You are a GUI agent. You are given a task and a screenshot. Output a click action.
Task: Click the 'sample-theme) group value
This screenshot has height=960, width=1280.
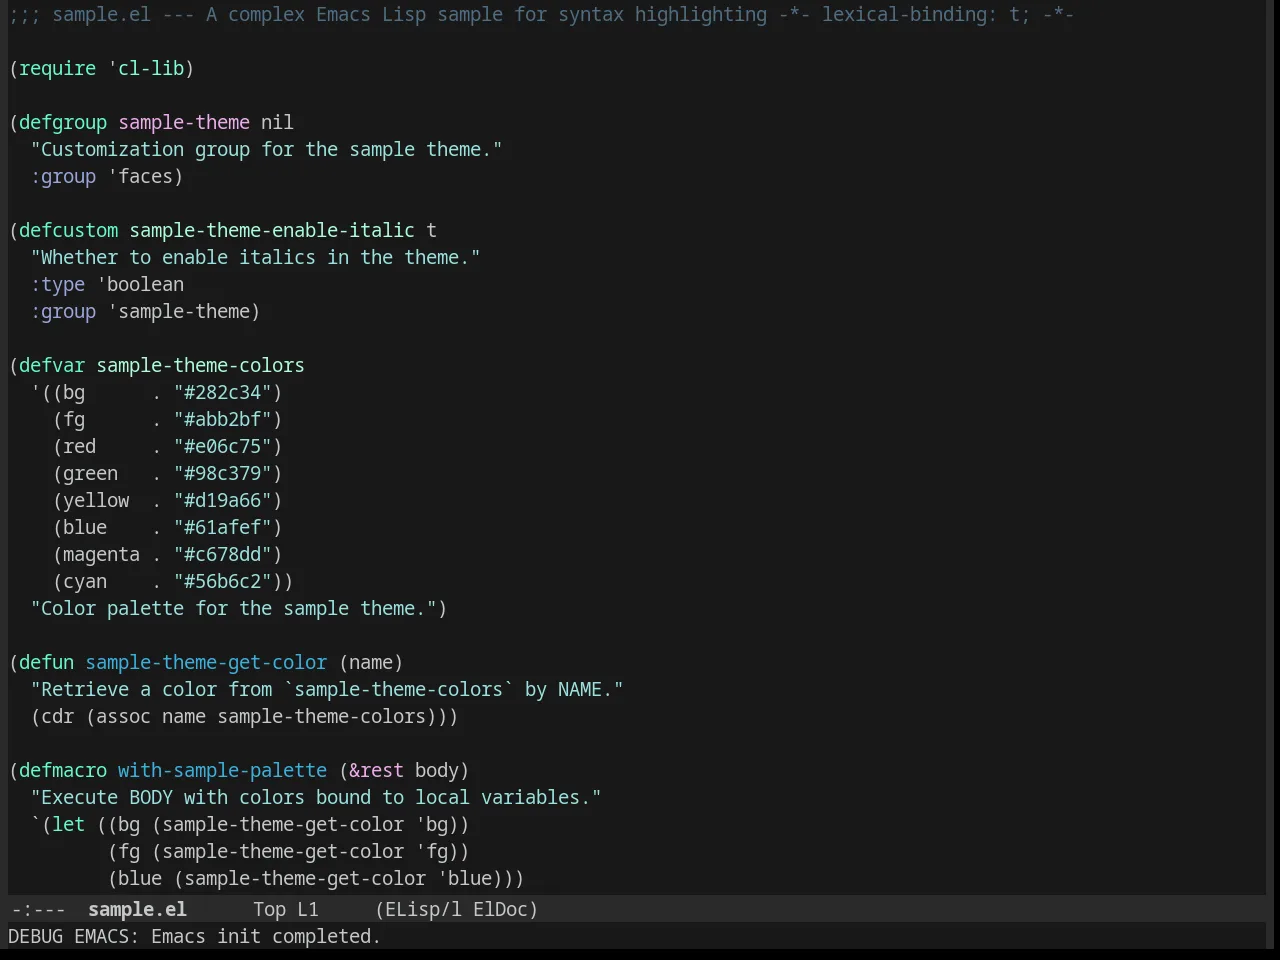click(184, 311)
